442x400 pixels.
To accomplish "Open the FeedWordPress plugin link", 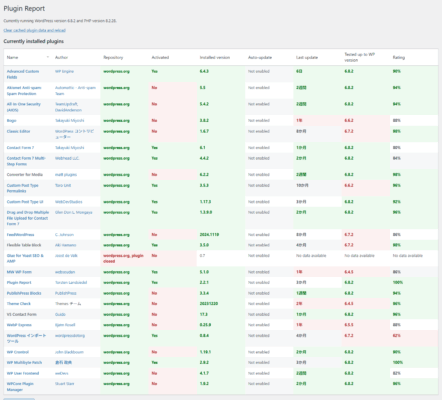I will click(x=20, y=235).
